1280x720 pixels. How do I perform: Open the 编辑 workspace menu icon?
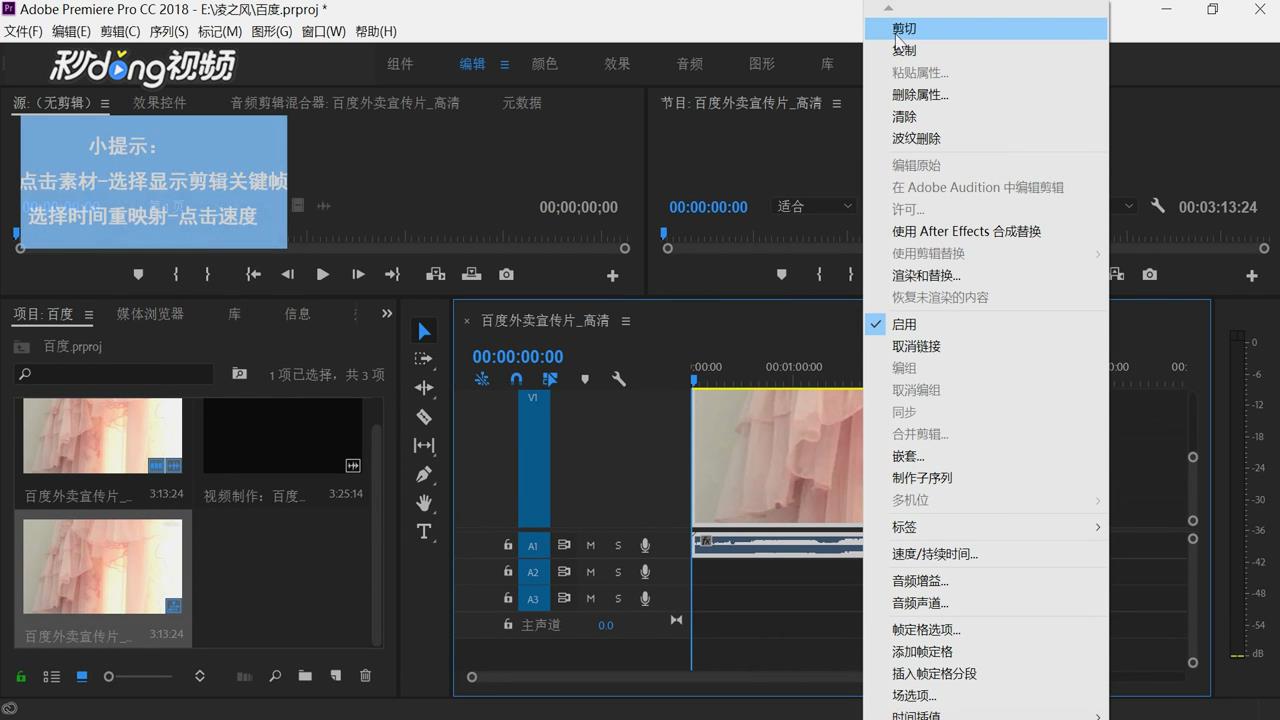click(x=504, y=64)
